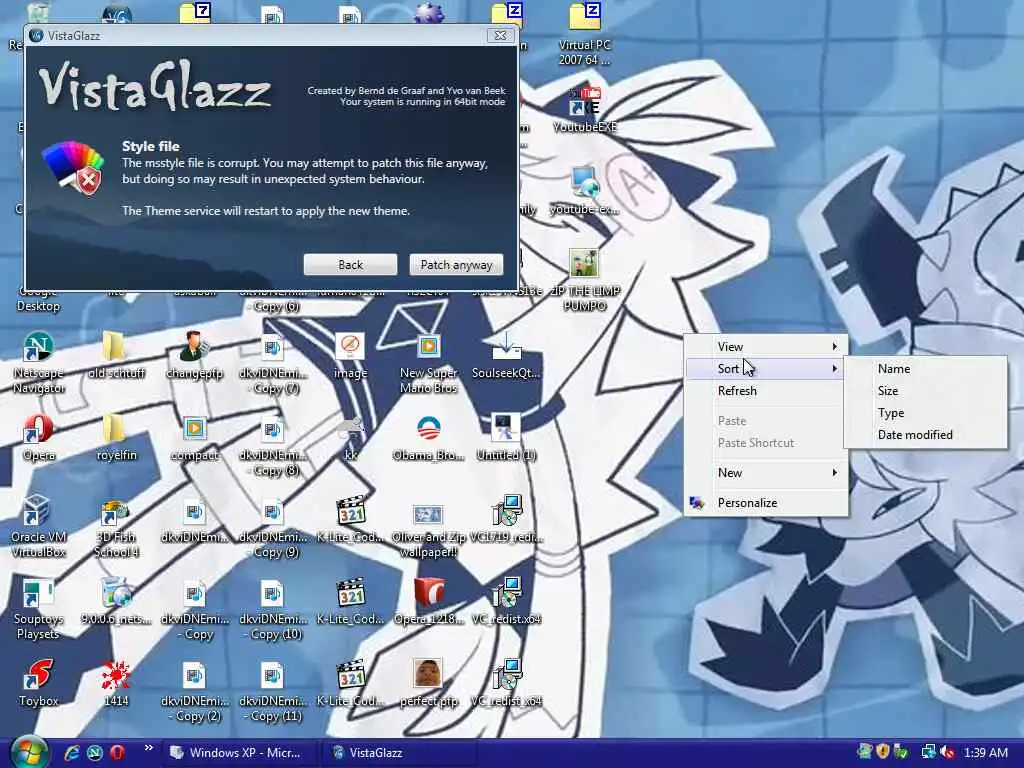The width and height of the screenshot is (1024, 768).
Task: Select the image file icon
Action: click(351, 355)
